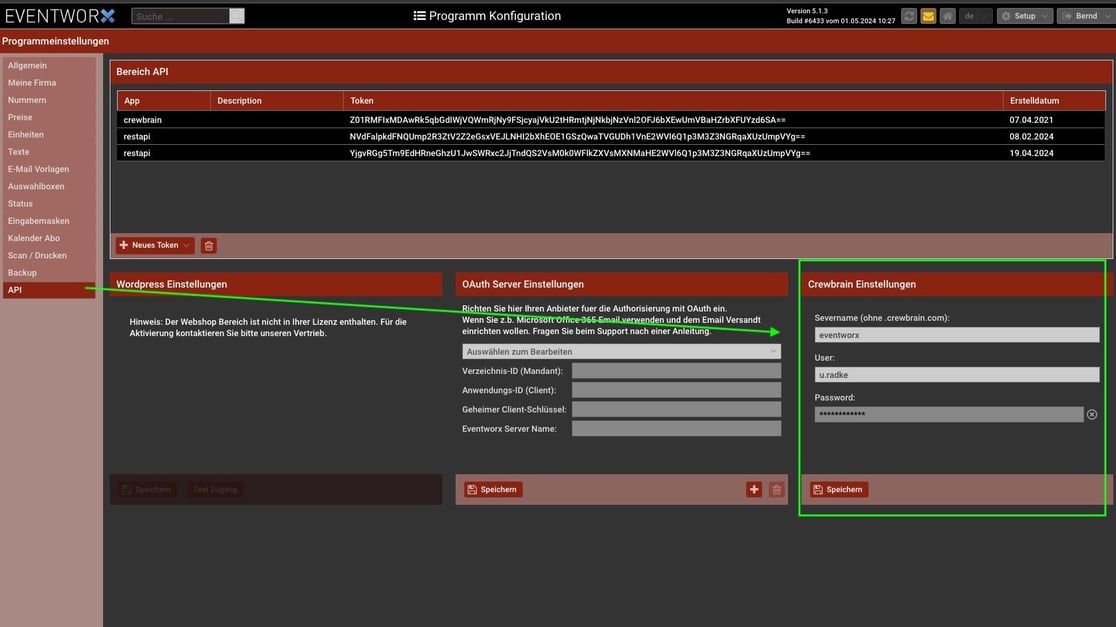Save the Crewbrain Einstellungen with Speichern
Screen dimensions: 1116x627
pos(838,489)
